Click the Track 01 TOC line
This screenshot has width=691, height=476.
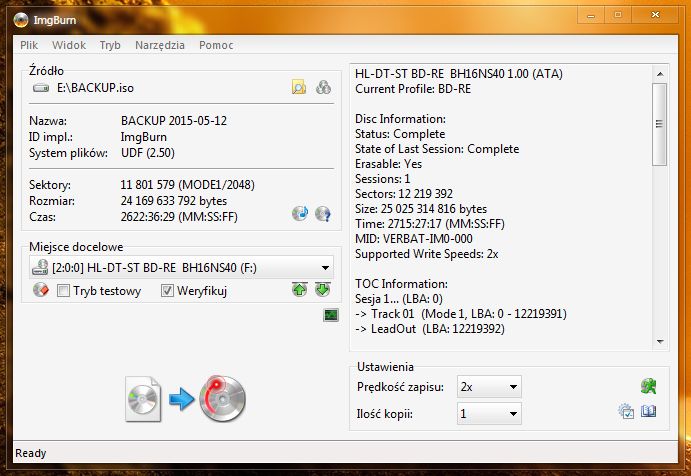[x=461, y=313]
